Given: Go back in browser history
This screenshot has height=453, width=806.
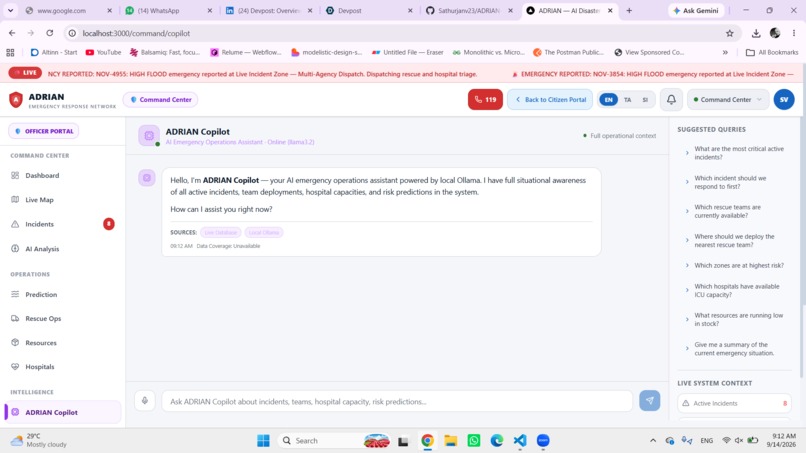Looking at the screenshot, I should point(12,33).
